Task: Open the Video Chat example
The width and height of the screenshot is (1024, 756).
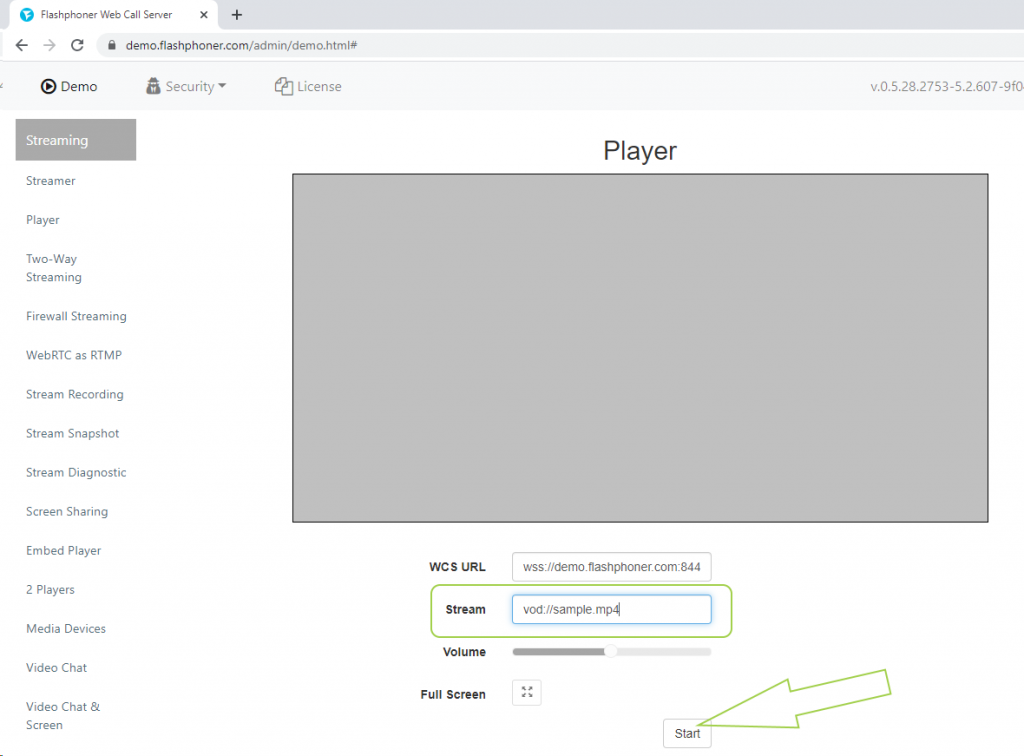Action: click(56, 668)
